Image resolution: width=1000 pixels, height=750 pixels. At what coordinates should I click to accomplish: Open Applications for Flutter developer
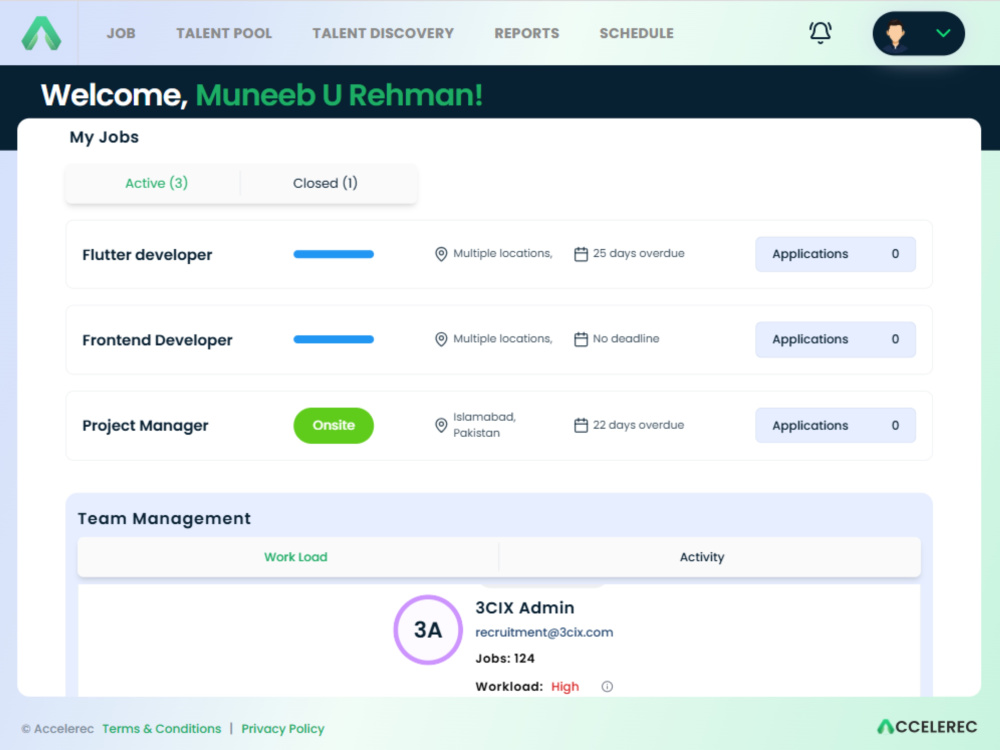pos(835,254)
